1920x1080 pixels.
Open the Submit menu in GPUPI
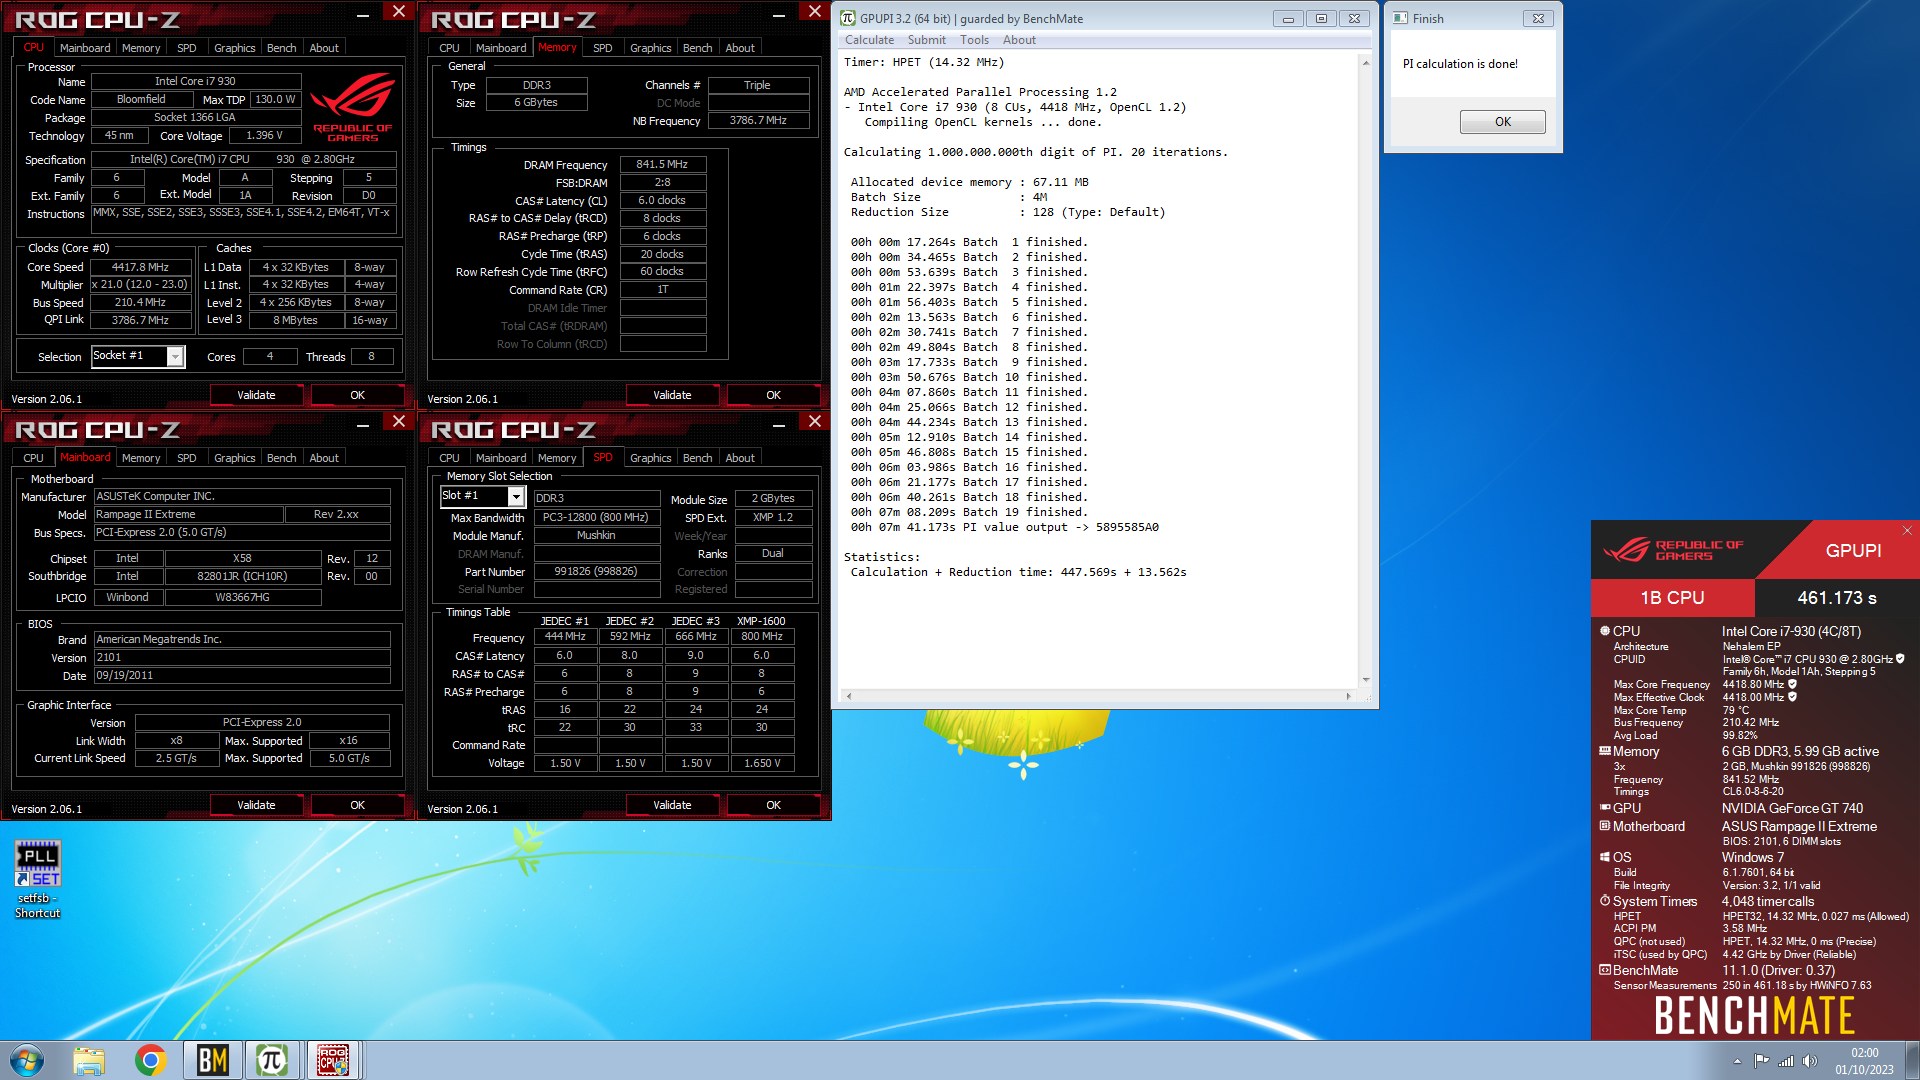926,40
